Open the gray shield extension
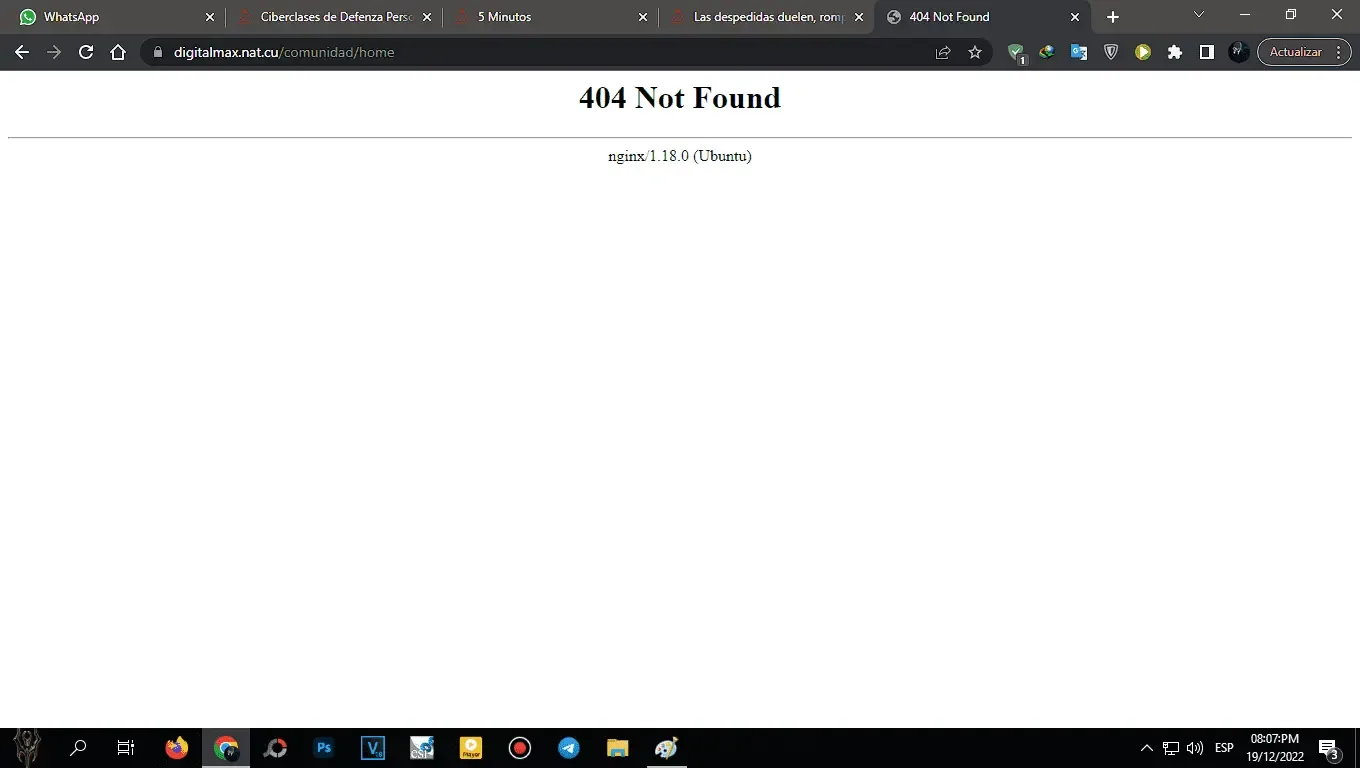 1111,52
